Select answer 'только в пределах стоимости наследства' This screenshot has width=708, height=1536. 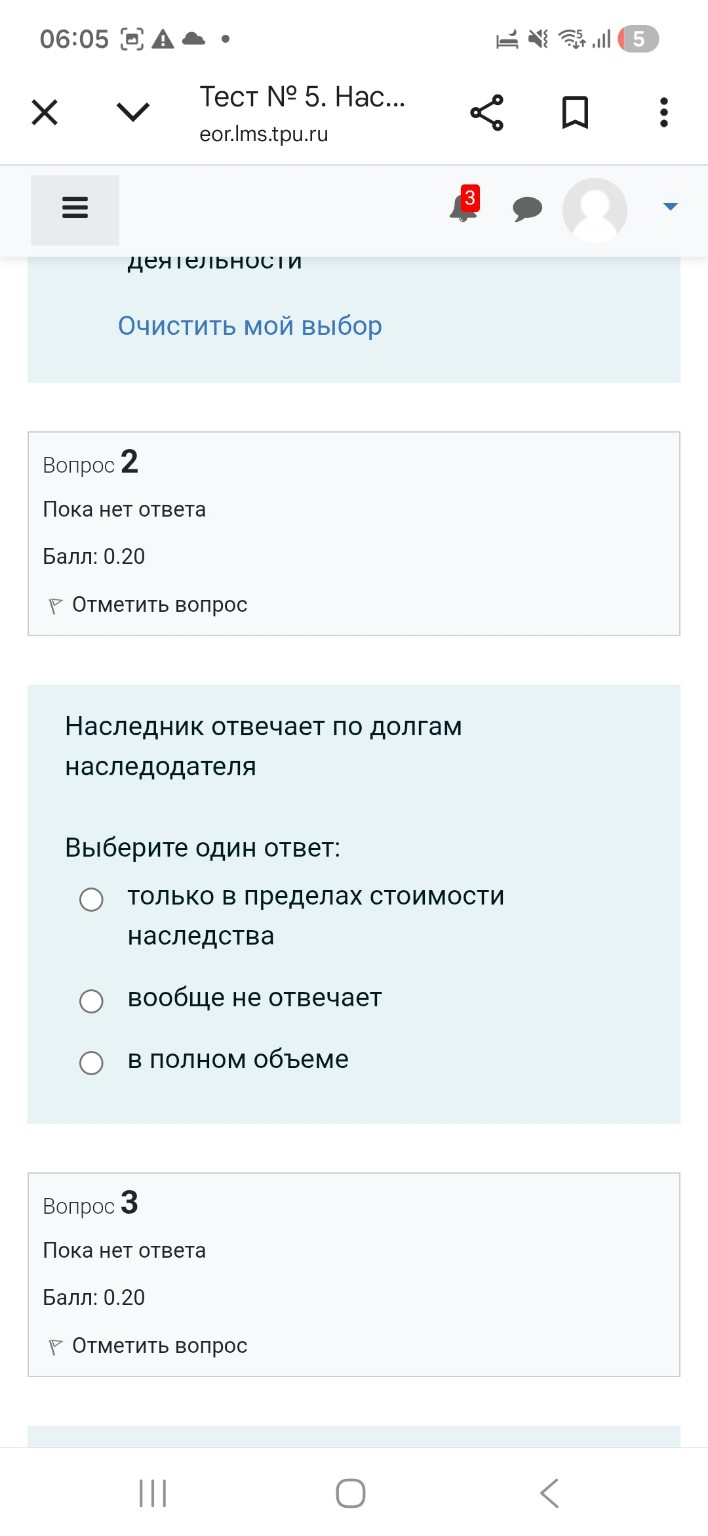pyautogui.click(x=91, y=899)
